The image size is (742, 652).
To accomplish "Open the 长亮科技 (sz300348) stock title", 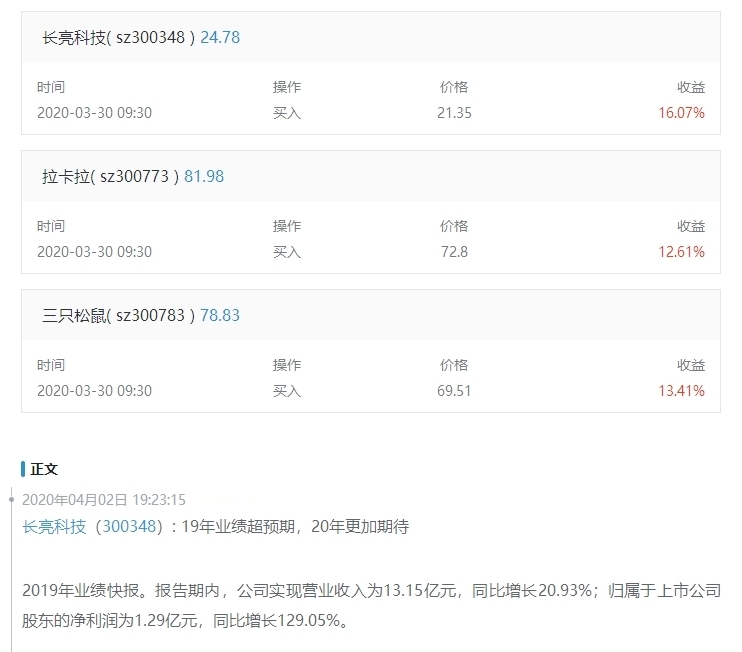I will pos(118,37).
